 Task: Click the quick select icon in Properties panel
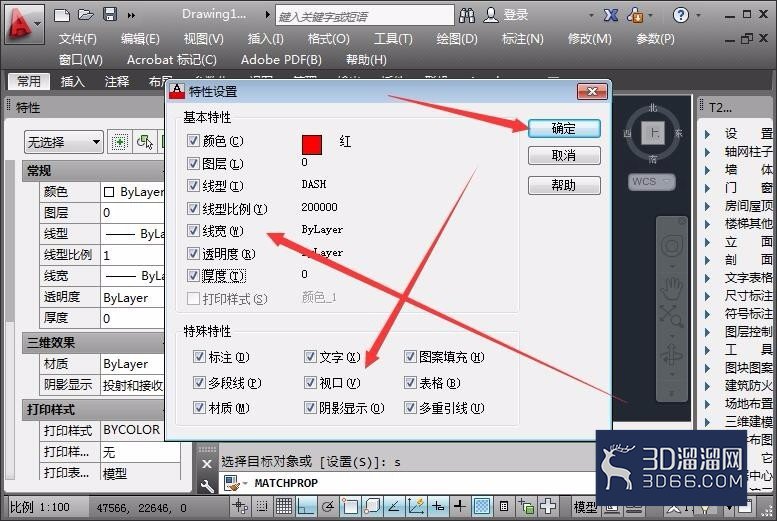click(119, 142)
